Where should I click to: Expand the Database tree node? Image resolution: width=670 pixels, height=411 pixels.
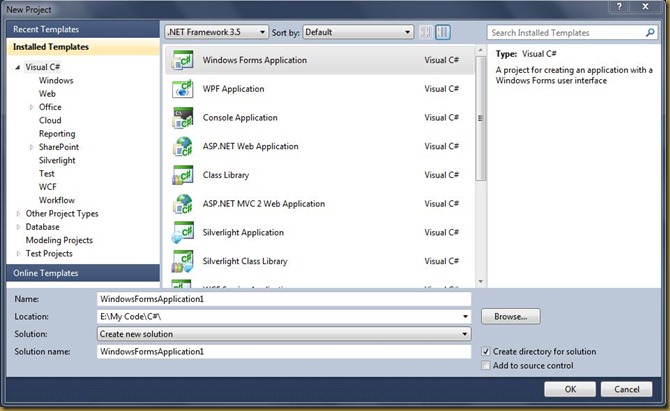(18, 227)
